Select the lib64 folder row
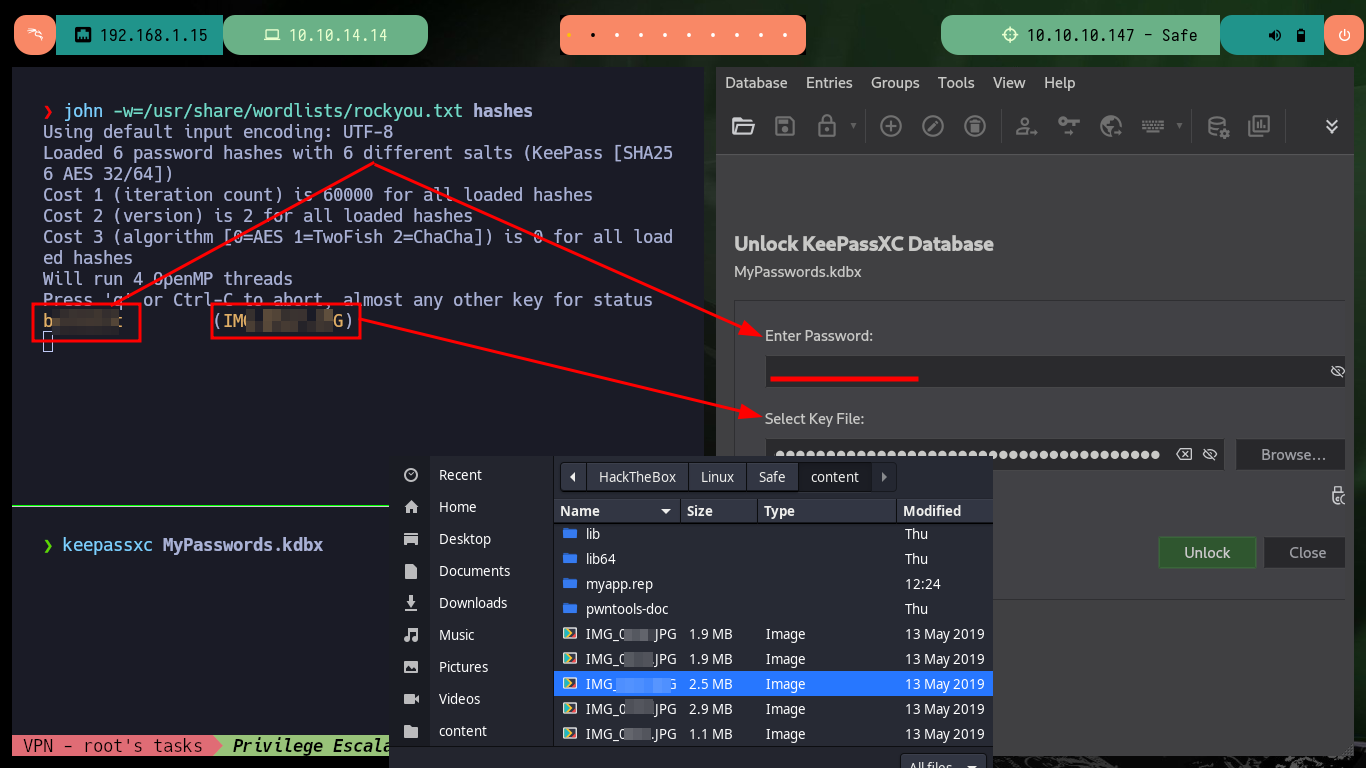 773,559
